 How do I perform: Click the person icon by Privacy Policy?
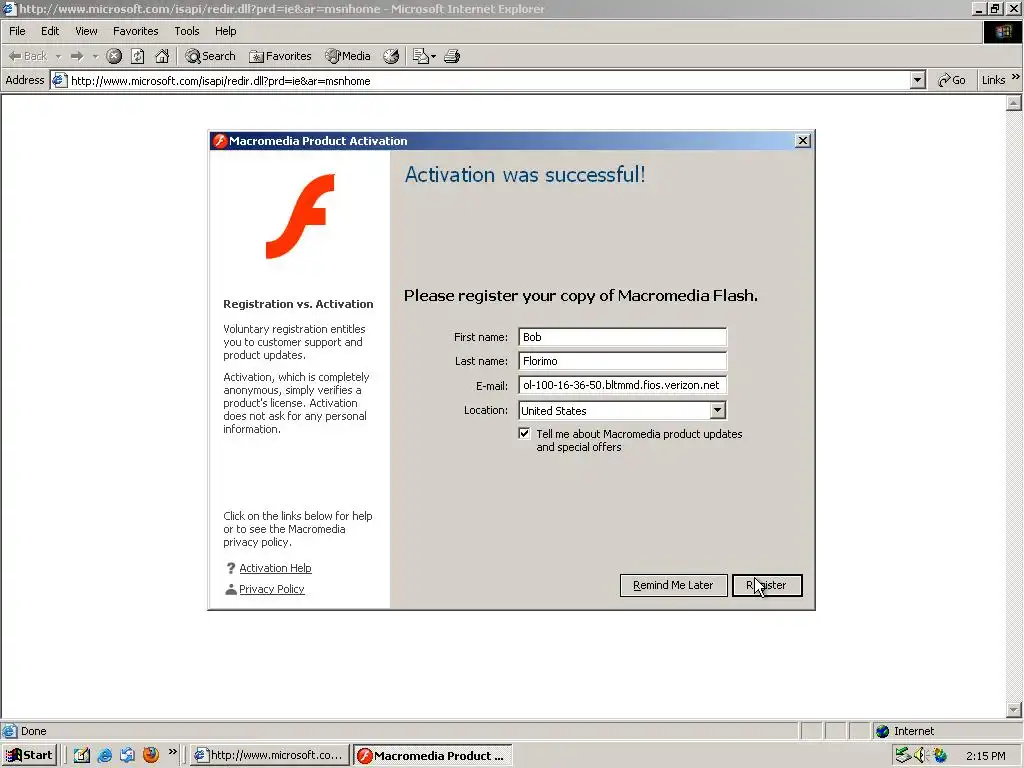(231, 589)
